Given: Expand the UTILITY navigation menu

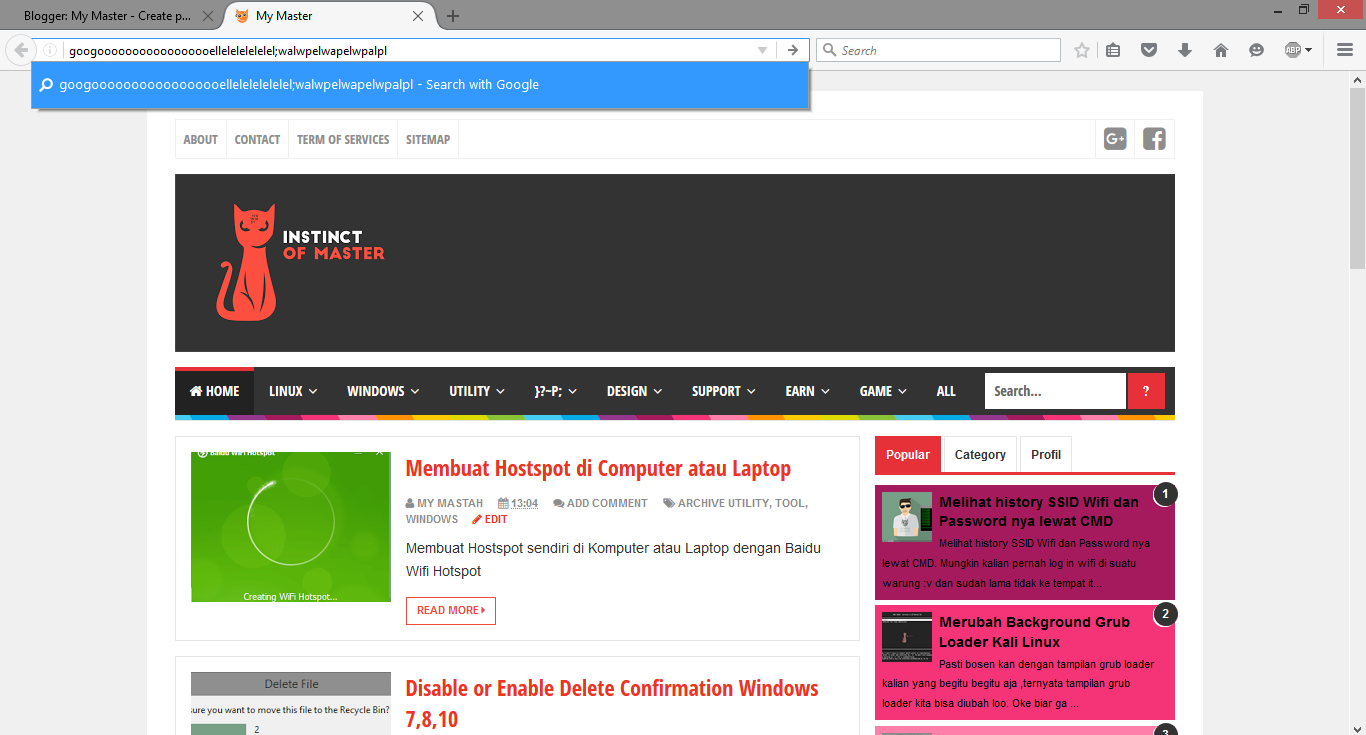Looking at the screenshot, I should 477,391.
